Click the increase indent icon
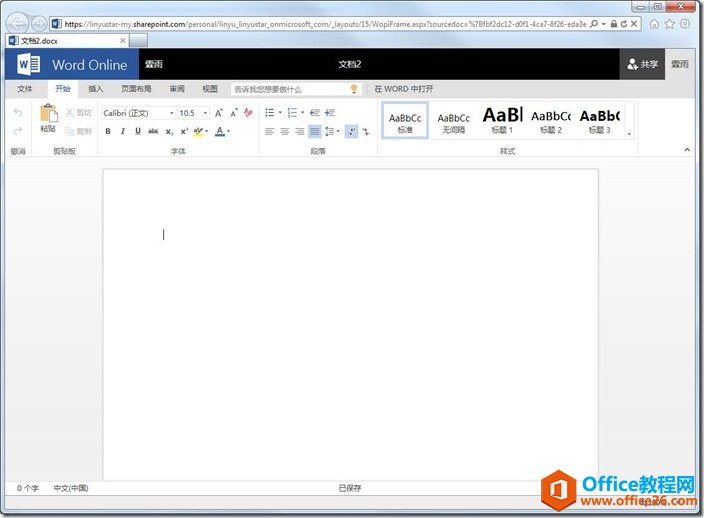Screen dimensions: 704x518 330,112
